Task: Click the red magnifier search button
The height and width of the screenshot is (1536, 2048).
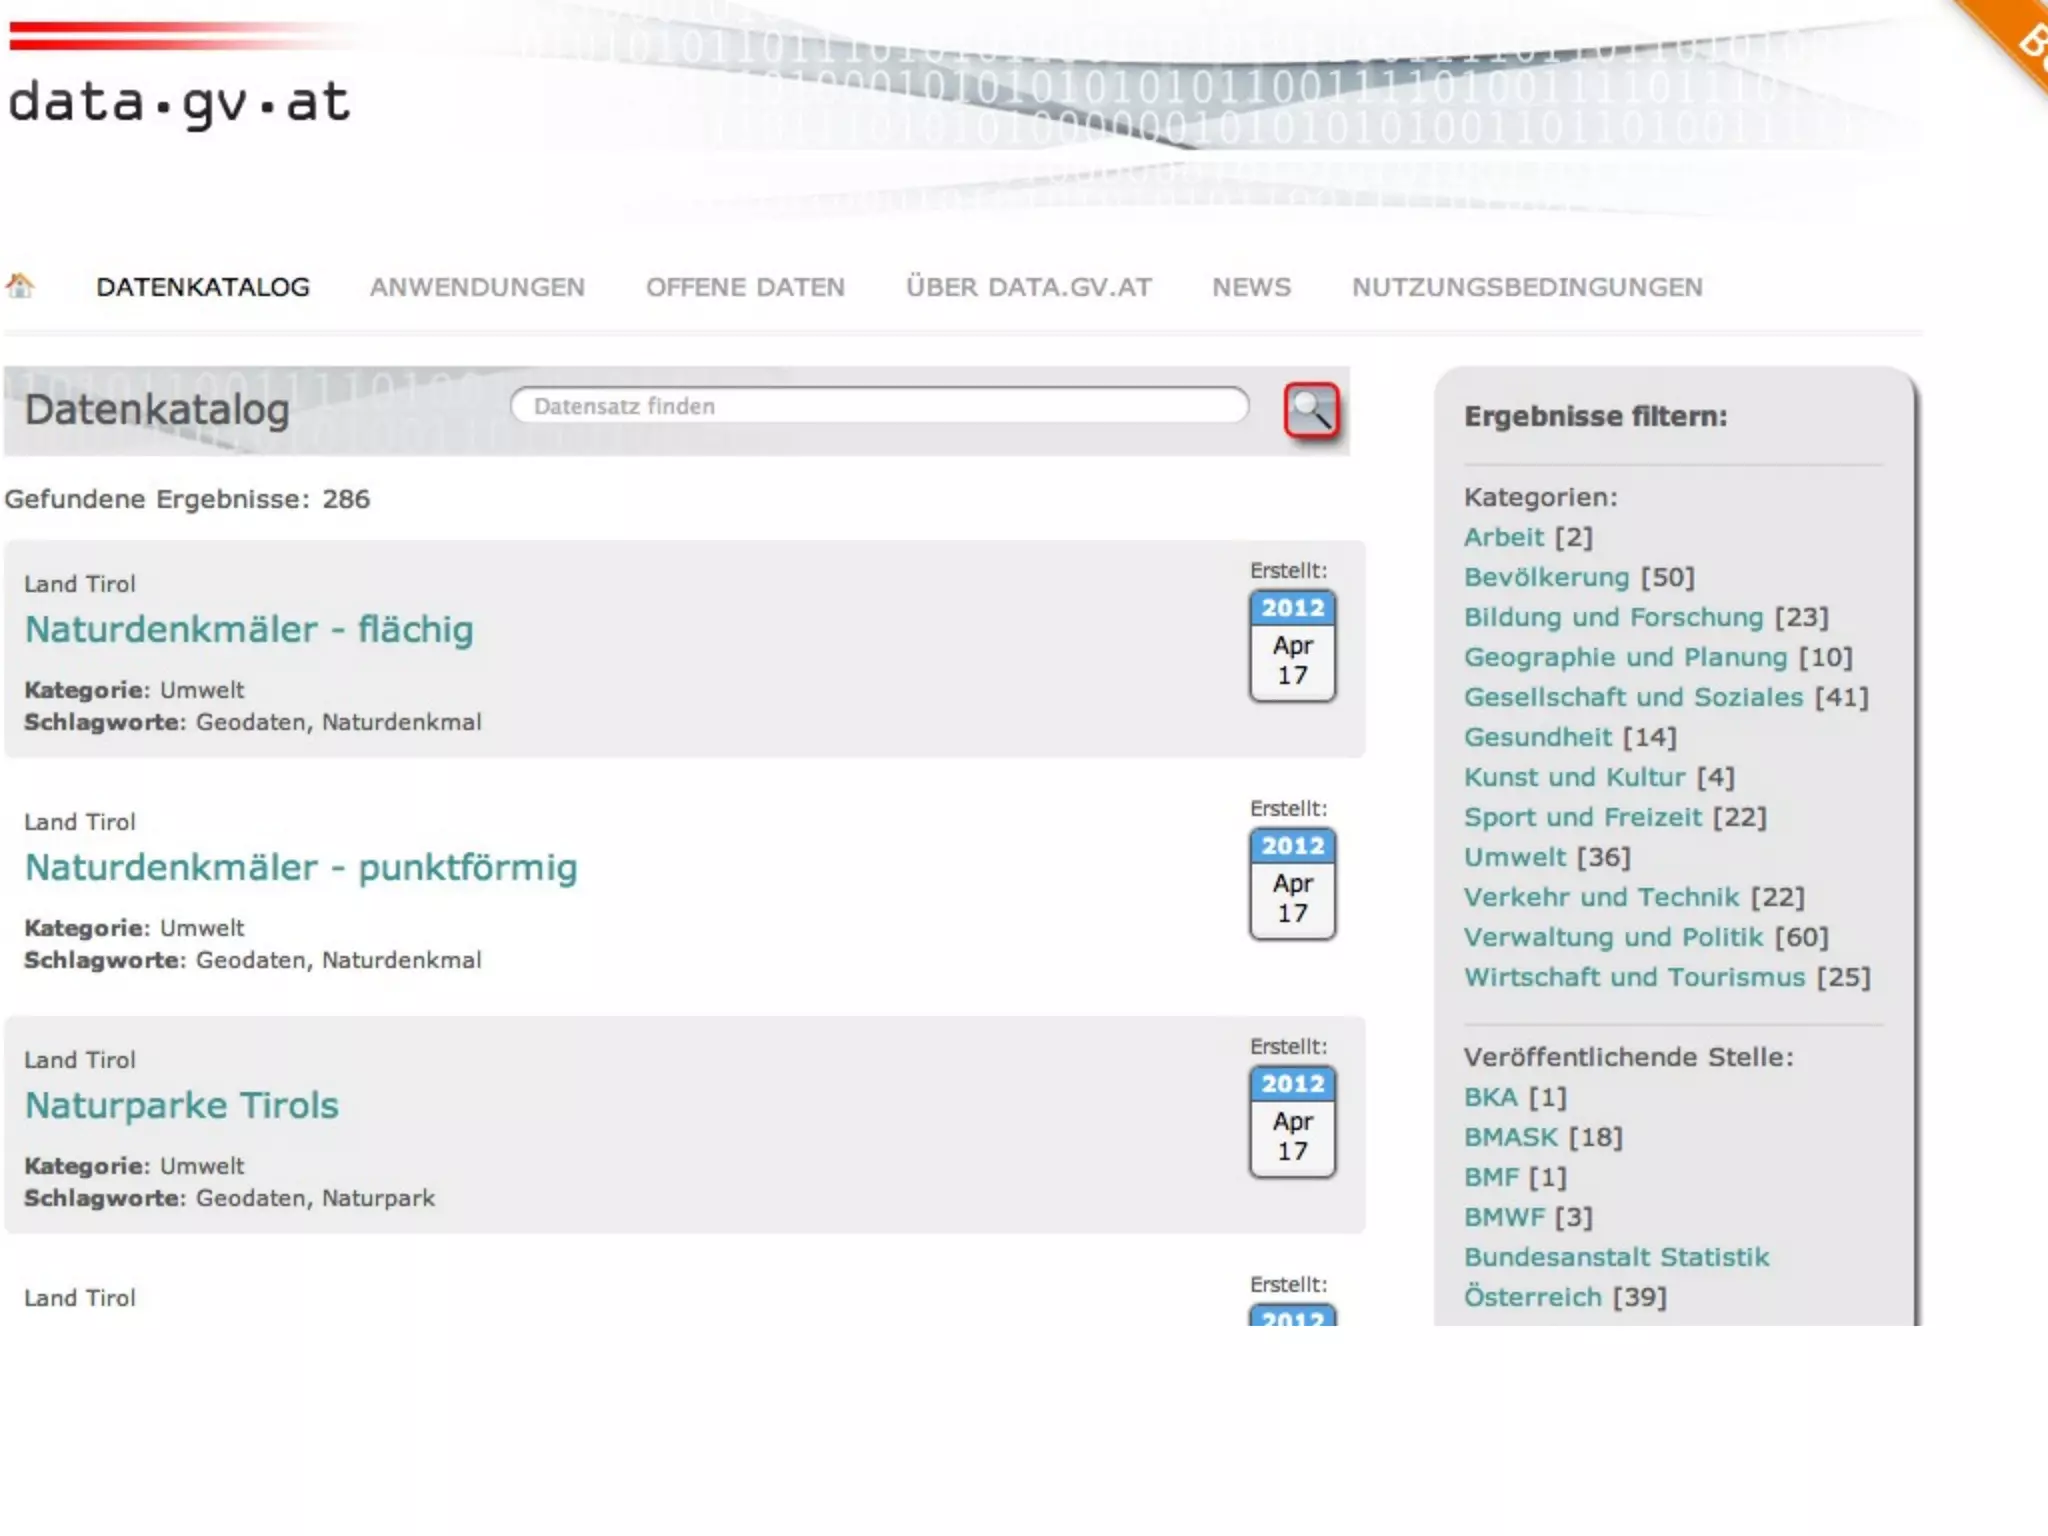Action: coord(1311,410)
